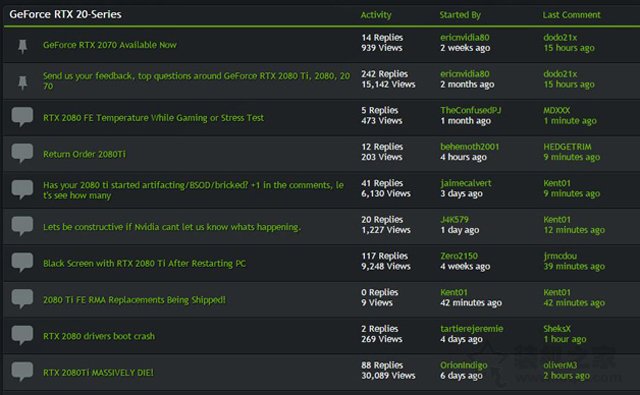Image resolution: width=640 pixels, height=395 pixels.
Task: Open the GeForce RTX 20-Series forum heading
Action: tap(65, 14)
